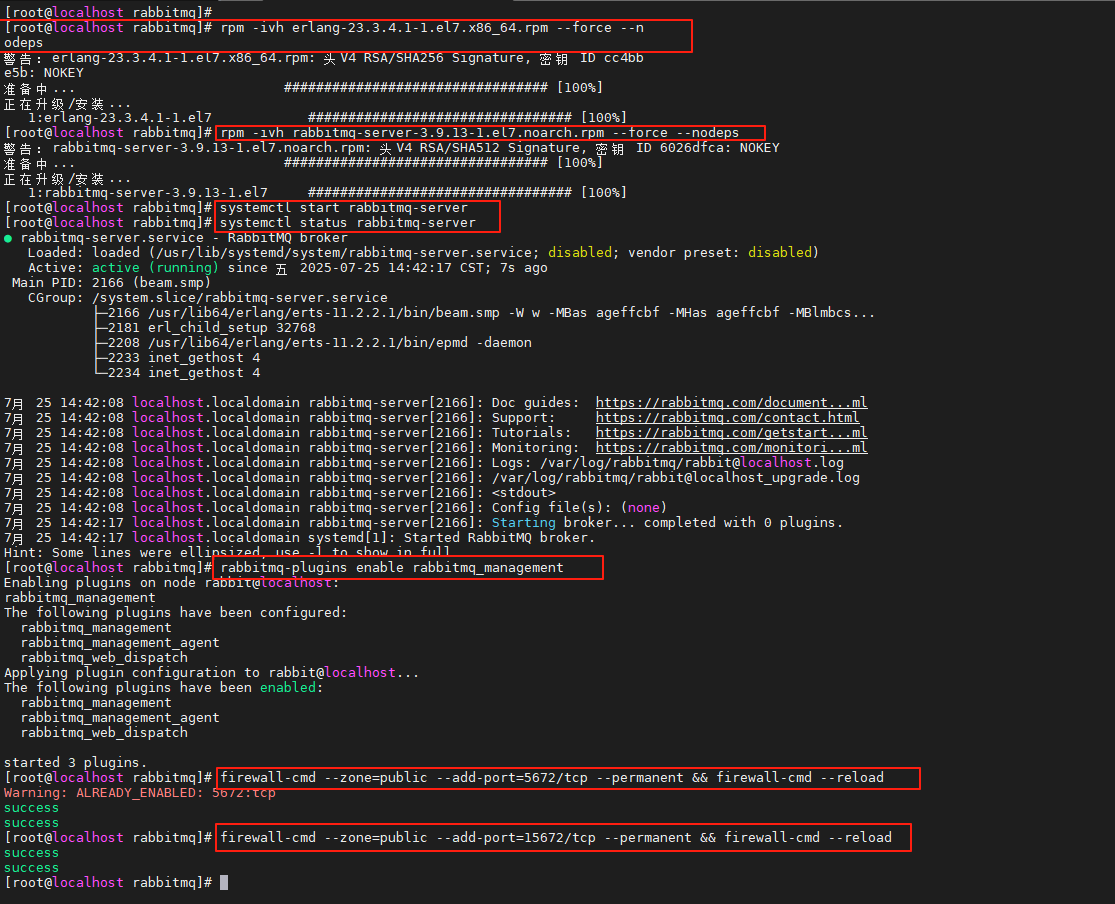Viewport: 1115px width, 904px height.
Task: Click '2233 inet_gethost 4' process line
Action: coord(183,358)
